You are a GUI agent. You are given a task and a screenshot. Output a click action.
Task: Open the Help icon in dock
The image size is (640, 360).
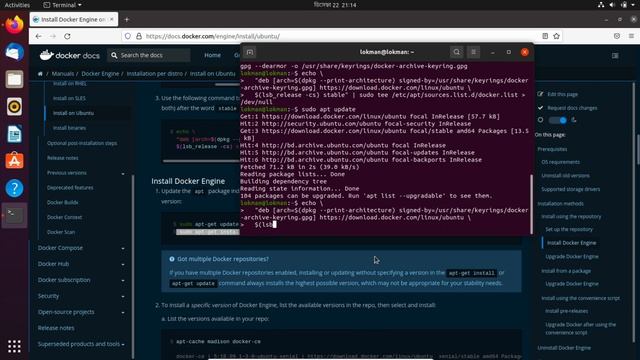coord(14,188)
